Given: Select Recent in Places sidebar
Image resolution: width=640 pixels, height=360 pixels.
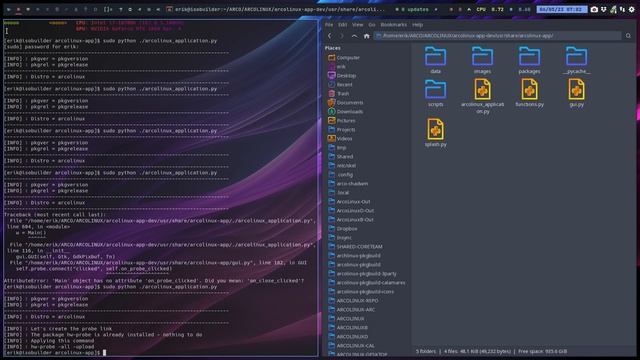Looking at the screenshot, I should coord(340,84).
